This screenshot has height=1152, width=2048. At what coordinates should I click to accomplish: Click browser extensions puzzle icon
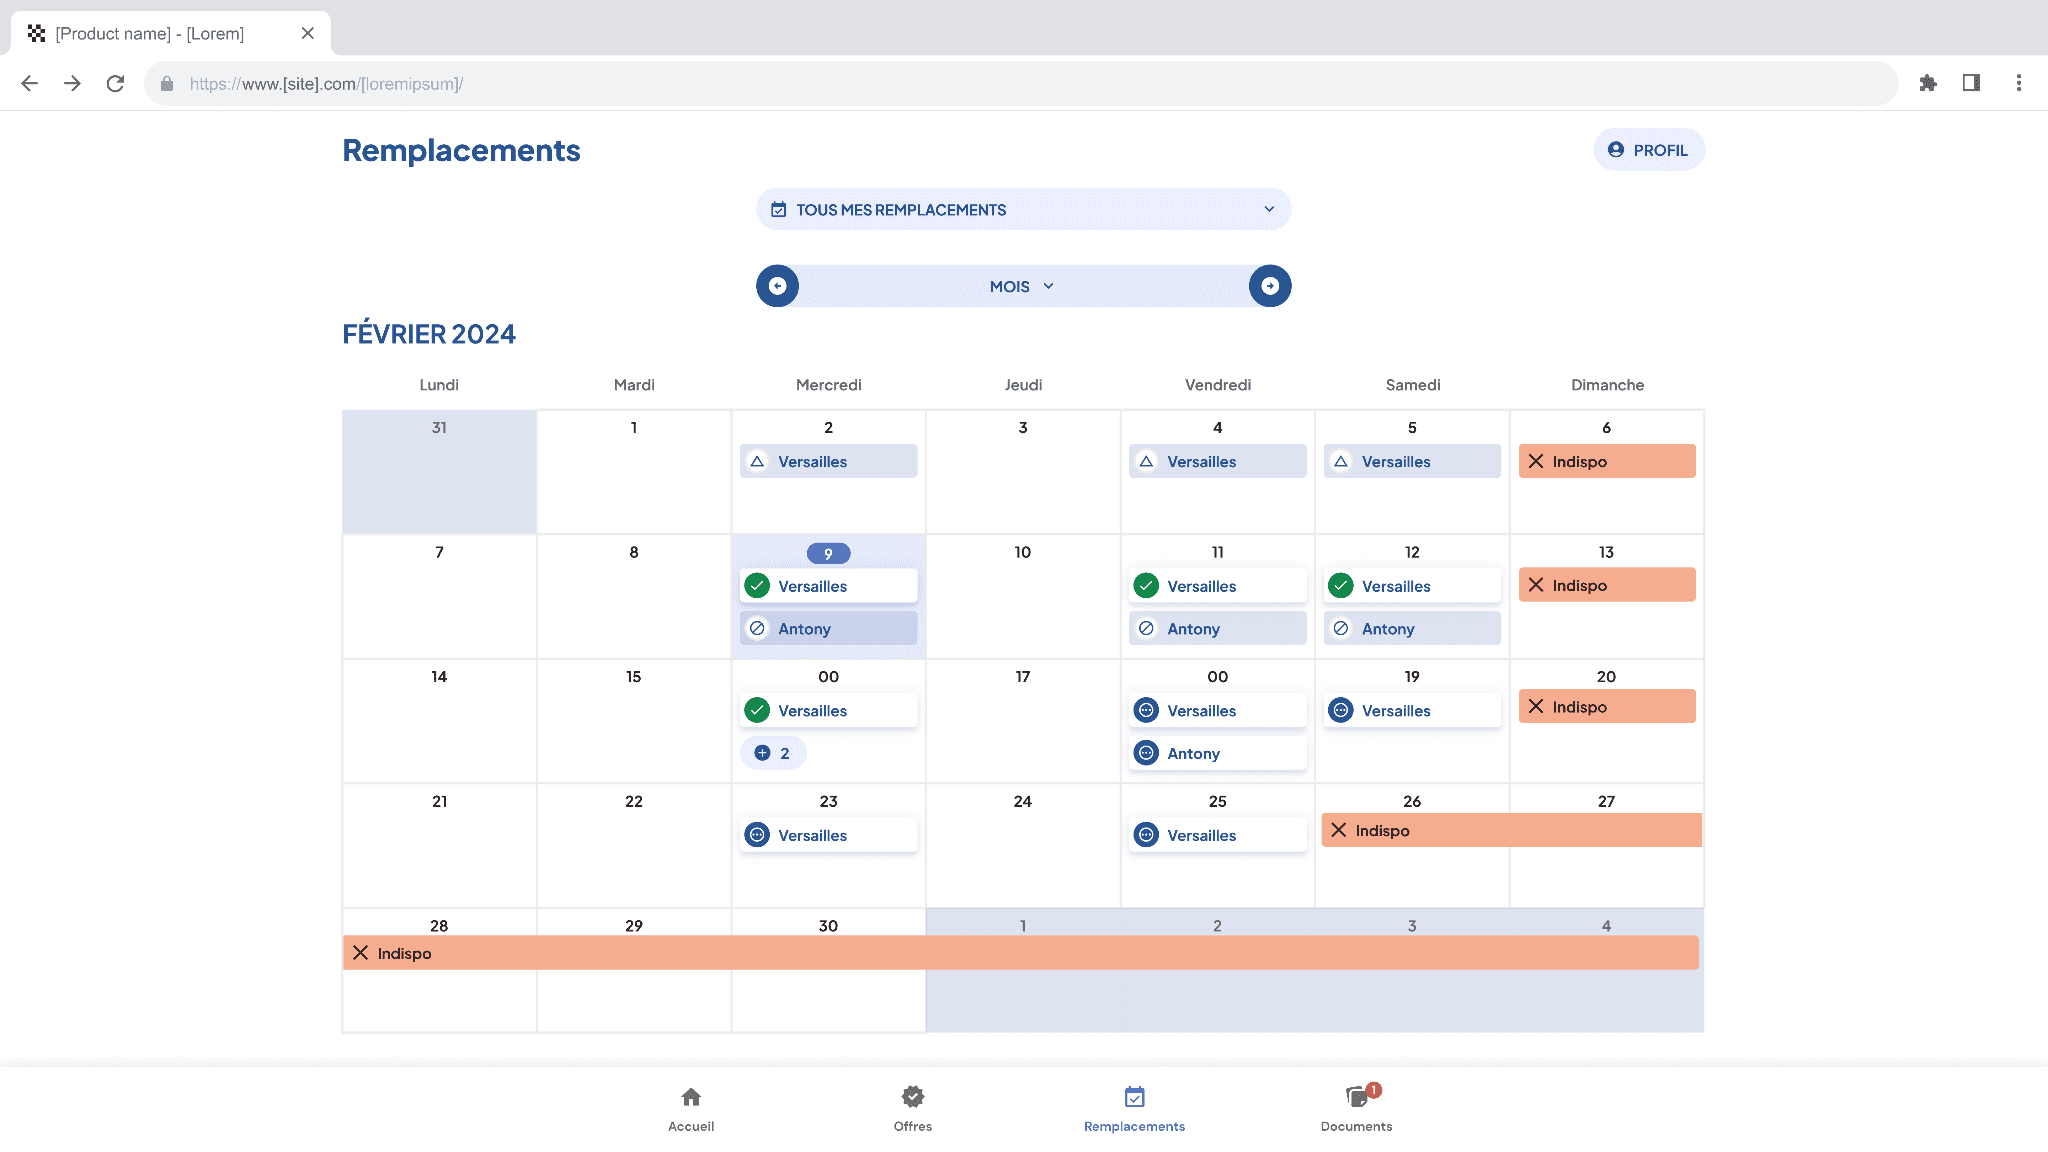[x=1927, y=83]
